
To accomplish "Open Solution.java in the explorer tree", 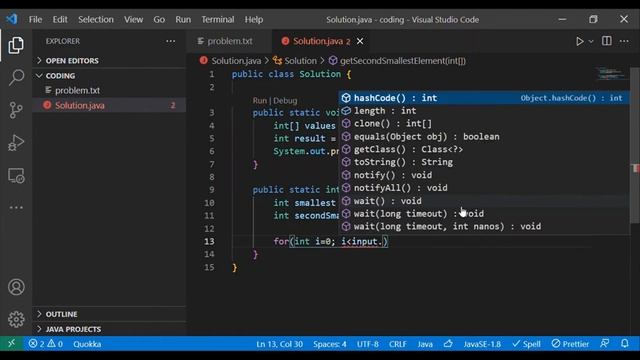I will point(109,105).
